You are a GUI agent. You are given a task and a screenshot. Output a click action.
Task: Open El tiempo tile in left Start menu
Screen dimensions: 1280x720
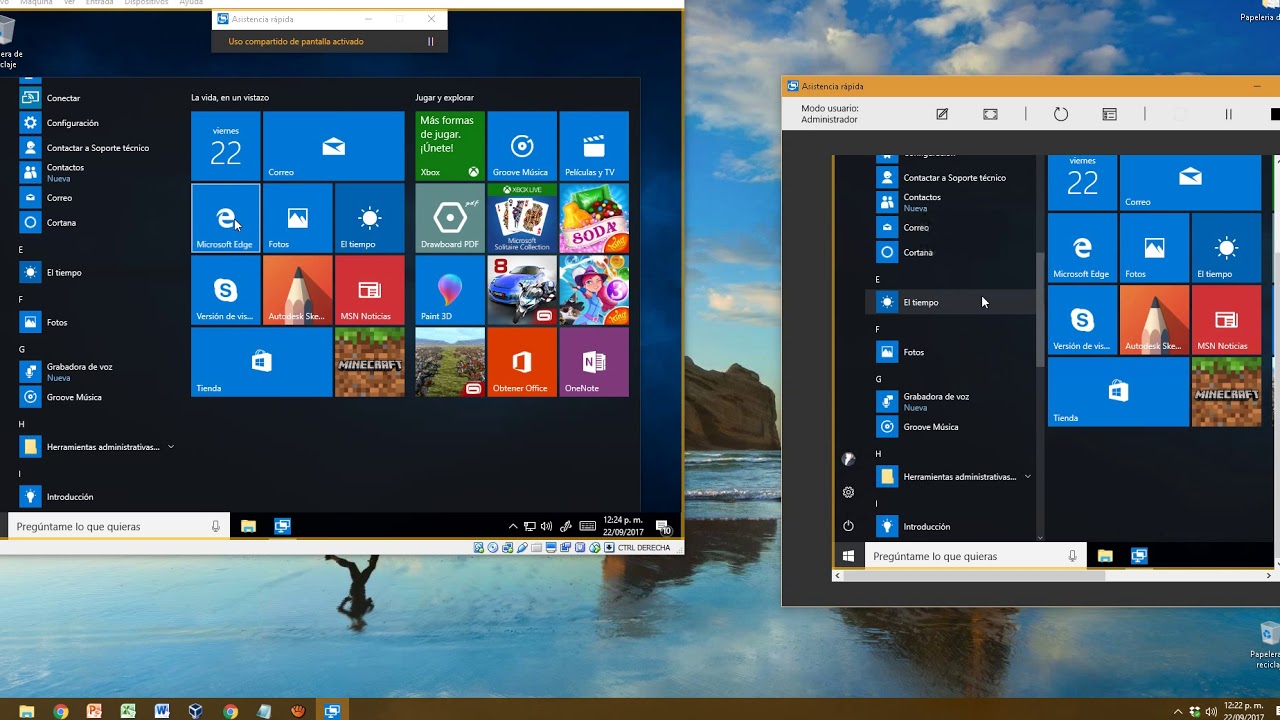pyautogui.click(x=369, y=218)
